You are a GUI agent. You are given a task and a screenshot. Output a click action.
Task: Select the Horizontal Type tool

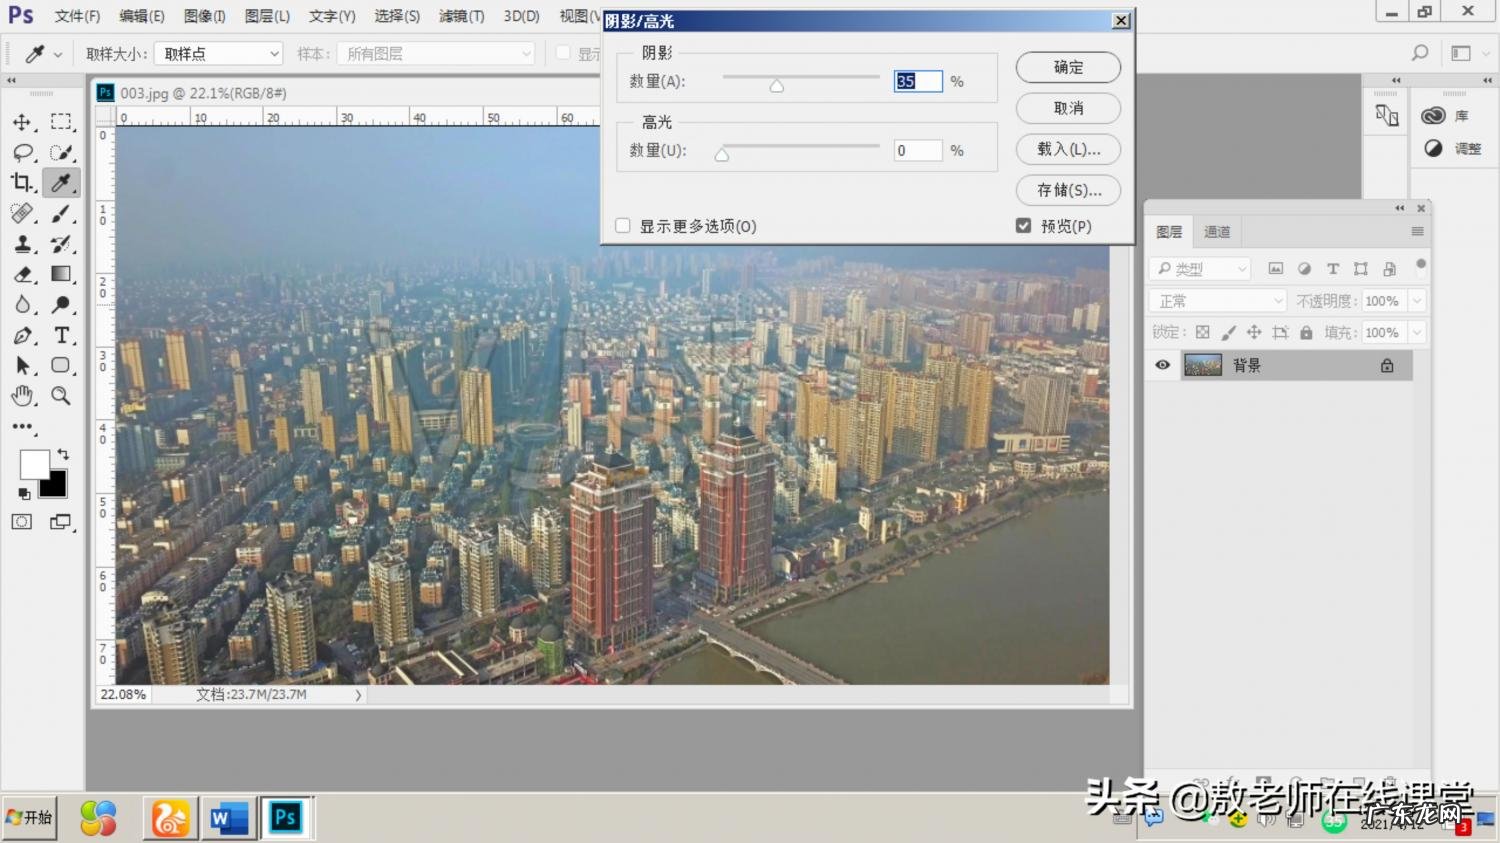(x=62, y=335)
